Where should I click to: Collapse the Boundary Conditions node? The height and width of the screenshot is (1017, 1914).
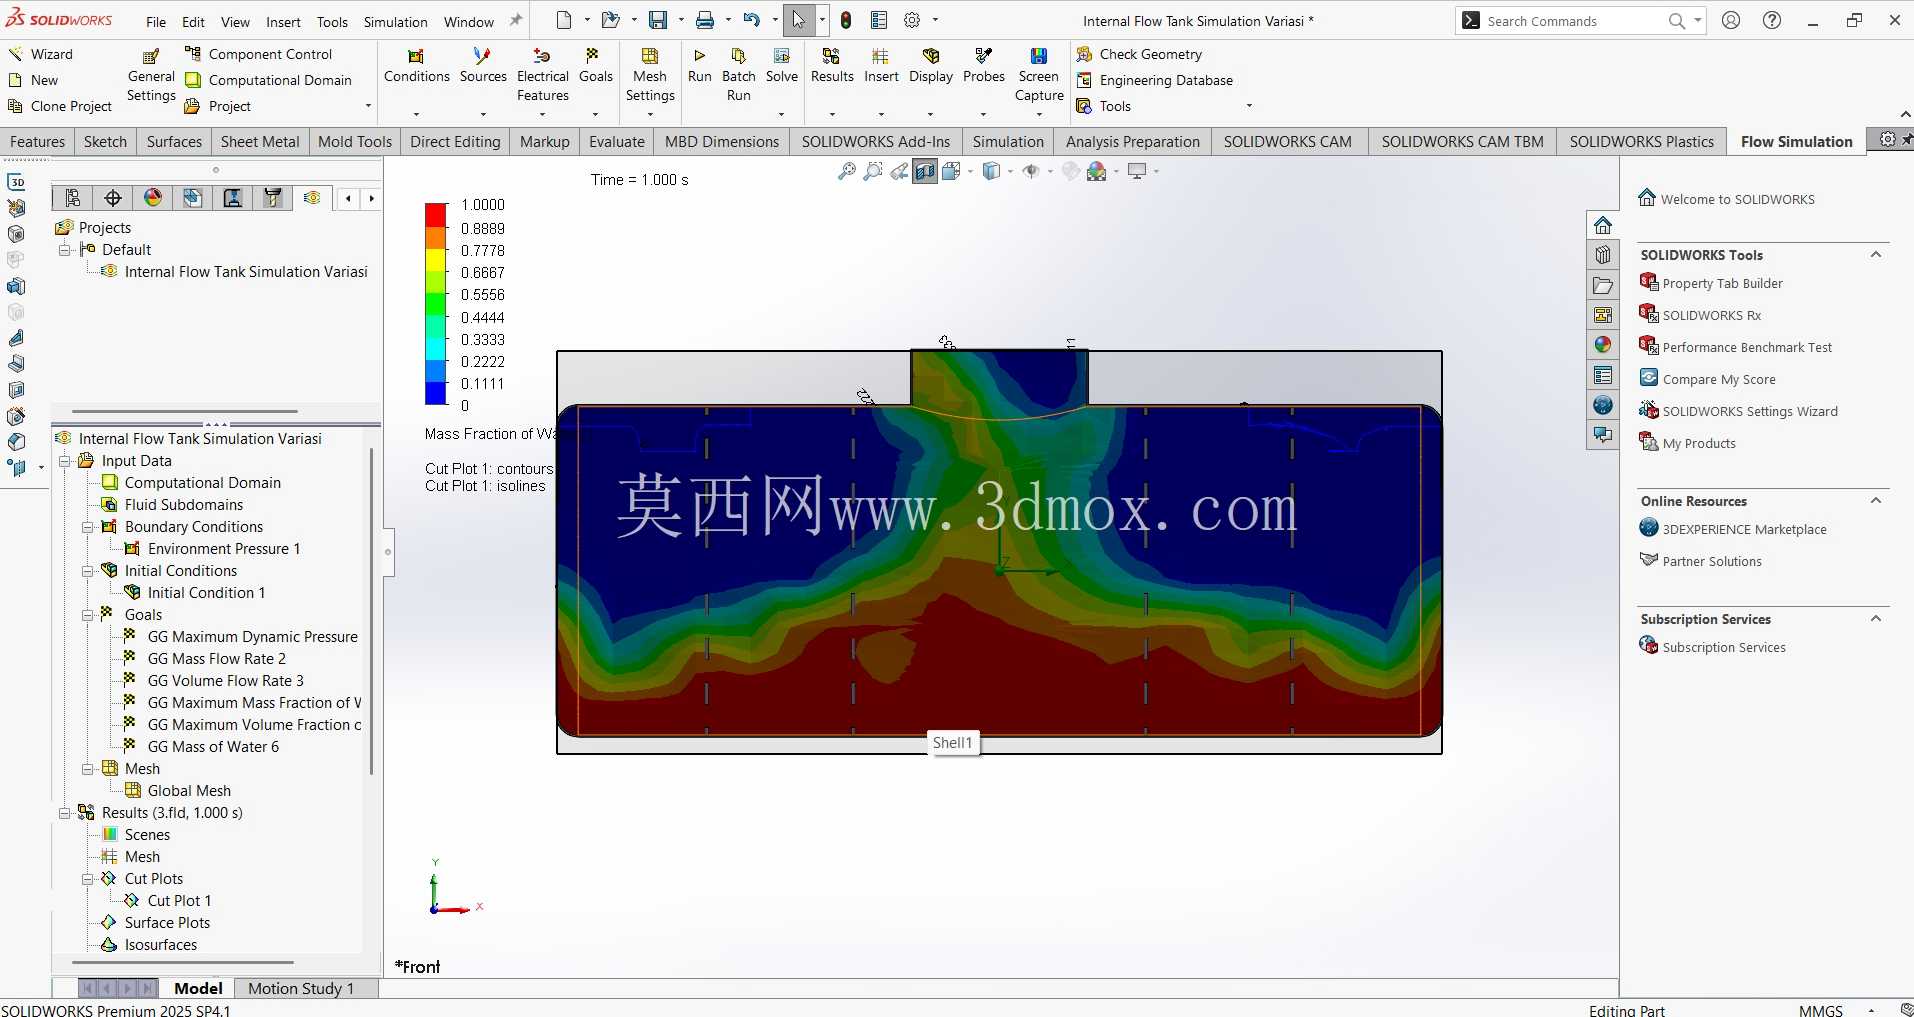click(x=88, y=527)
